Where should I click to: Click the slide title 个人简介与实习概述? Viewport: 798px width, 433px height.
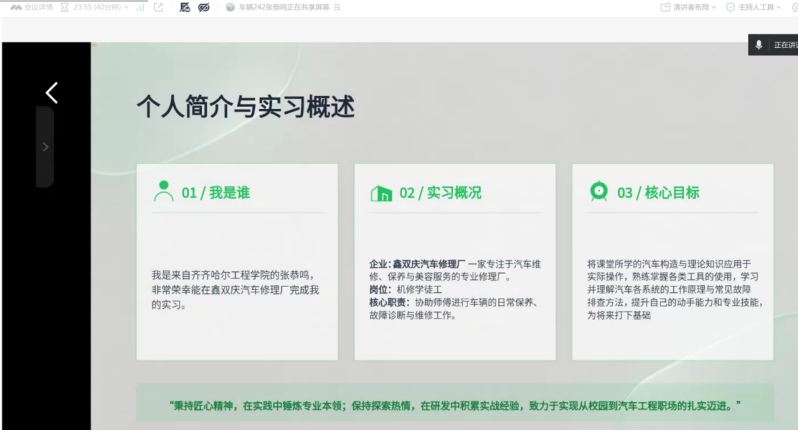[246, 107]
